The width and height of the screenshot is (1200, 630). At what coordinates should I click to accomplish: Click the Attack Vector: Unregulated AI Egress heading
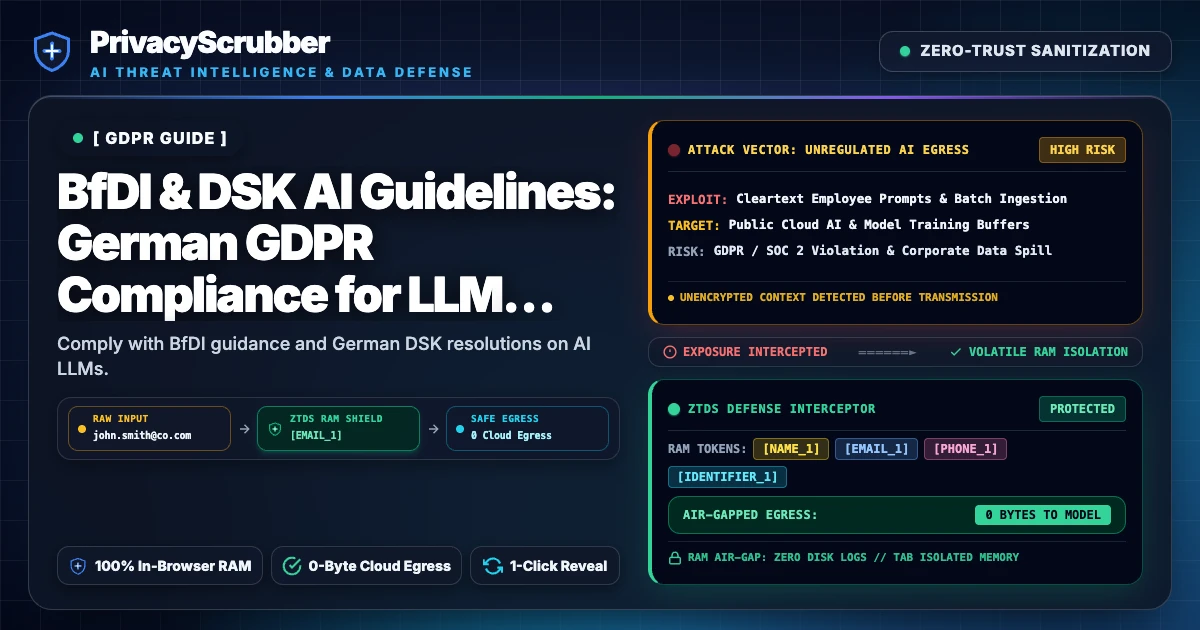point(828,150)
